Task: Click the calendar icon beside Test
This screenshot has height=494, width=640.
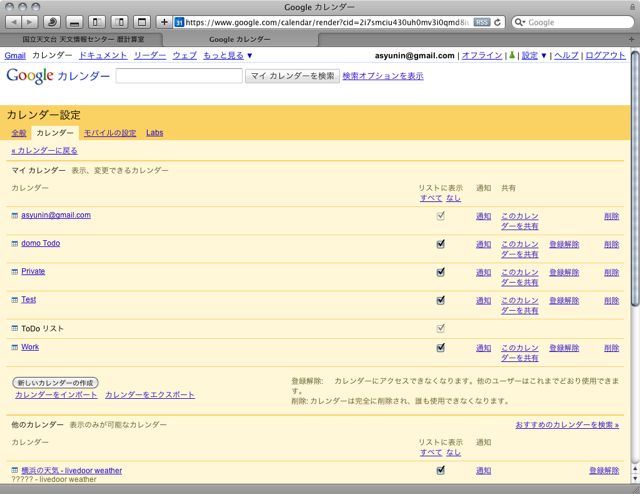Action: point(15,300)
